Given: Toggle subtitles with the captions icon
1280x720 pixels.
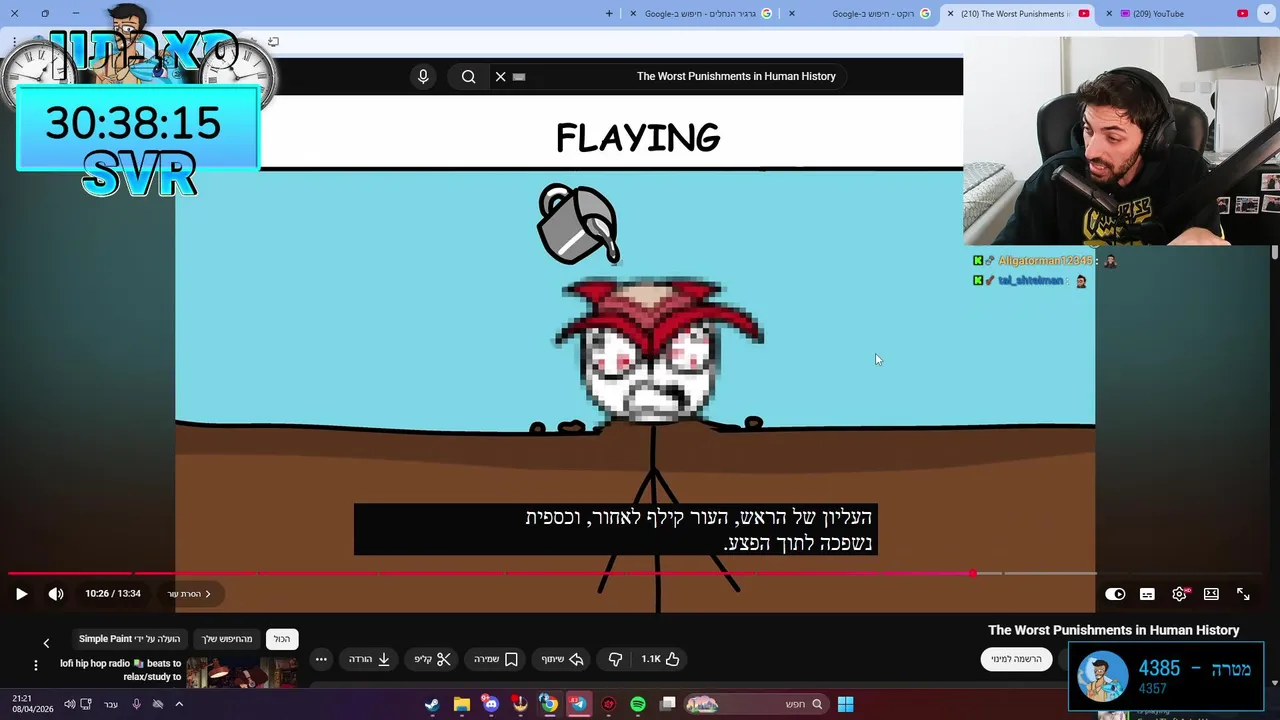Looking at the screenshot, I should [x=1147, y=594].
